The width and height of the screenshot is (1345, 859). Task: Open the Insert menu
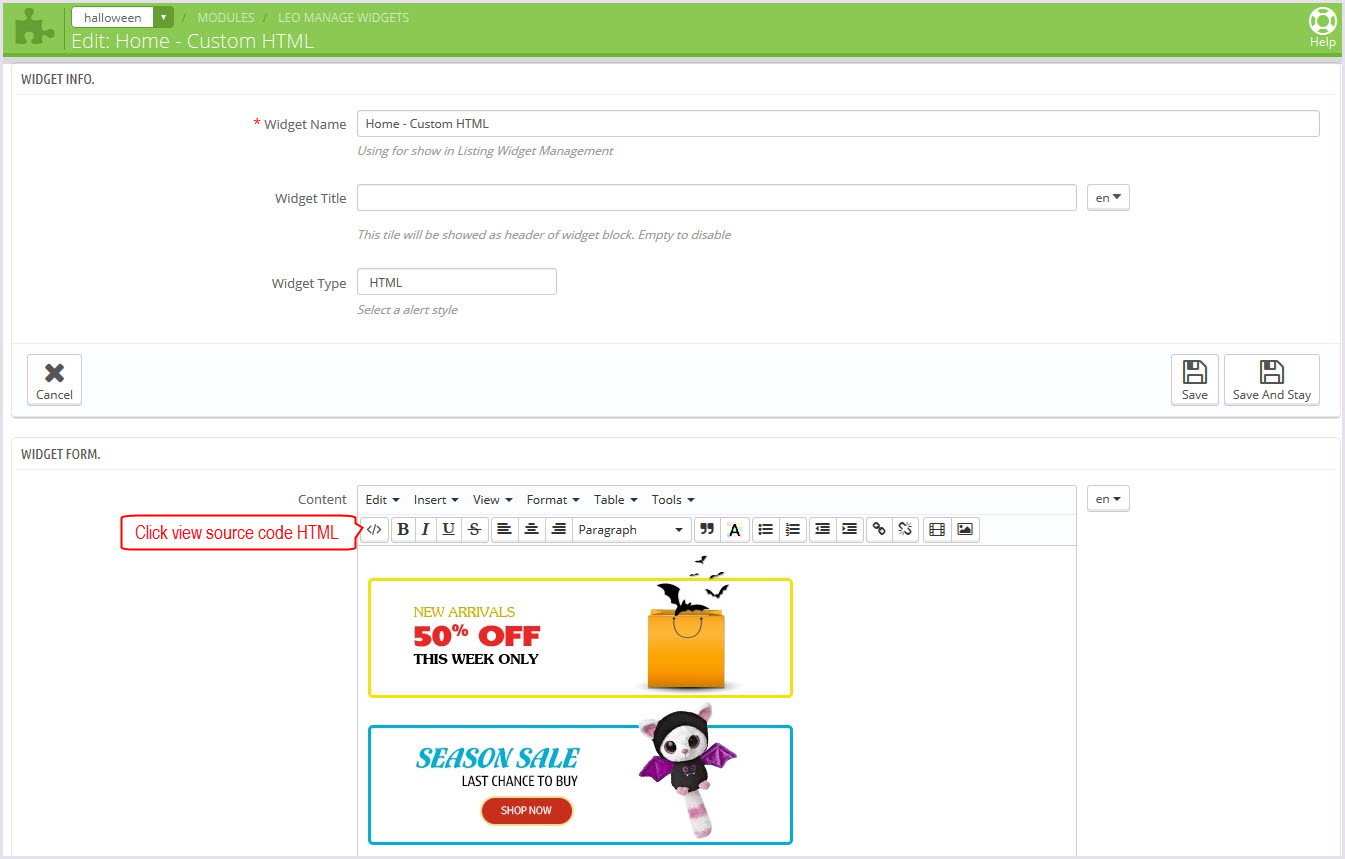coord(436,500)
